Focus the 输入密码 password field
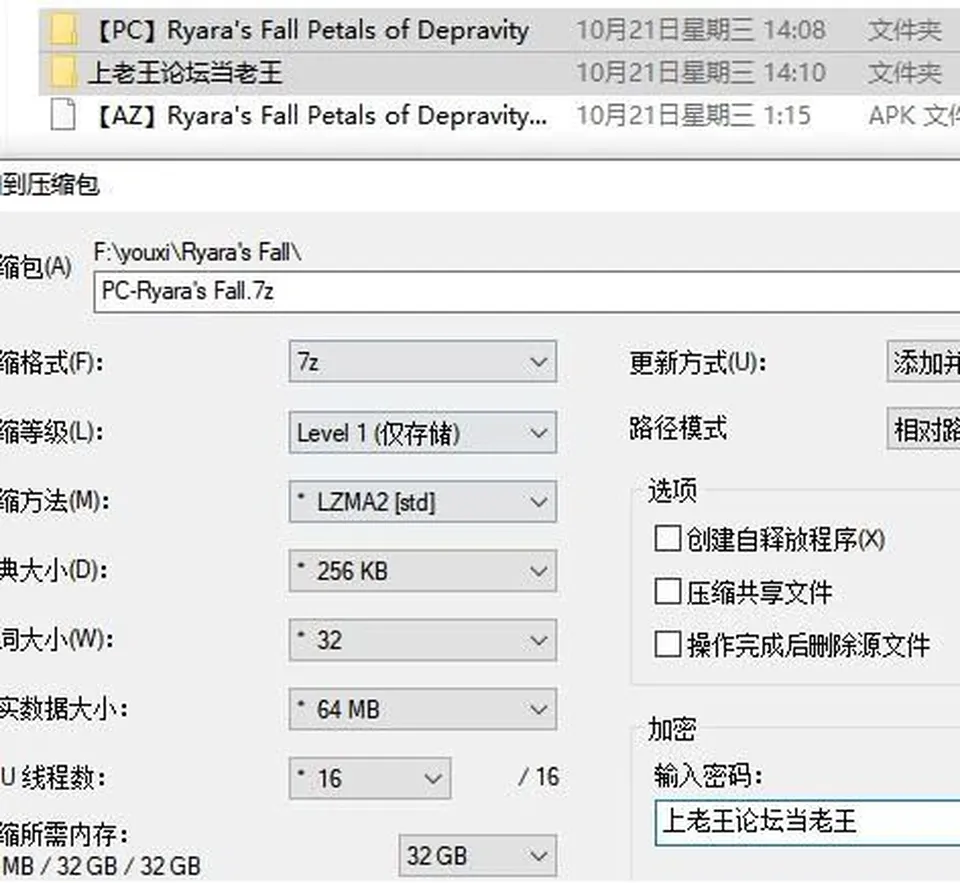 click(807, 822)
